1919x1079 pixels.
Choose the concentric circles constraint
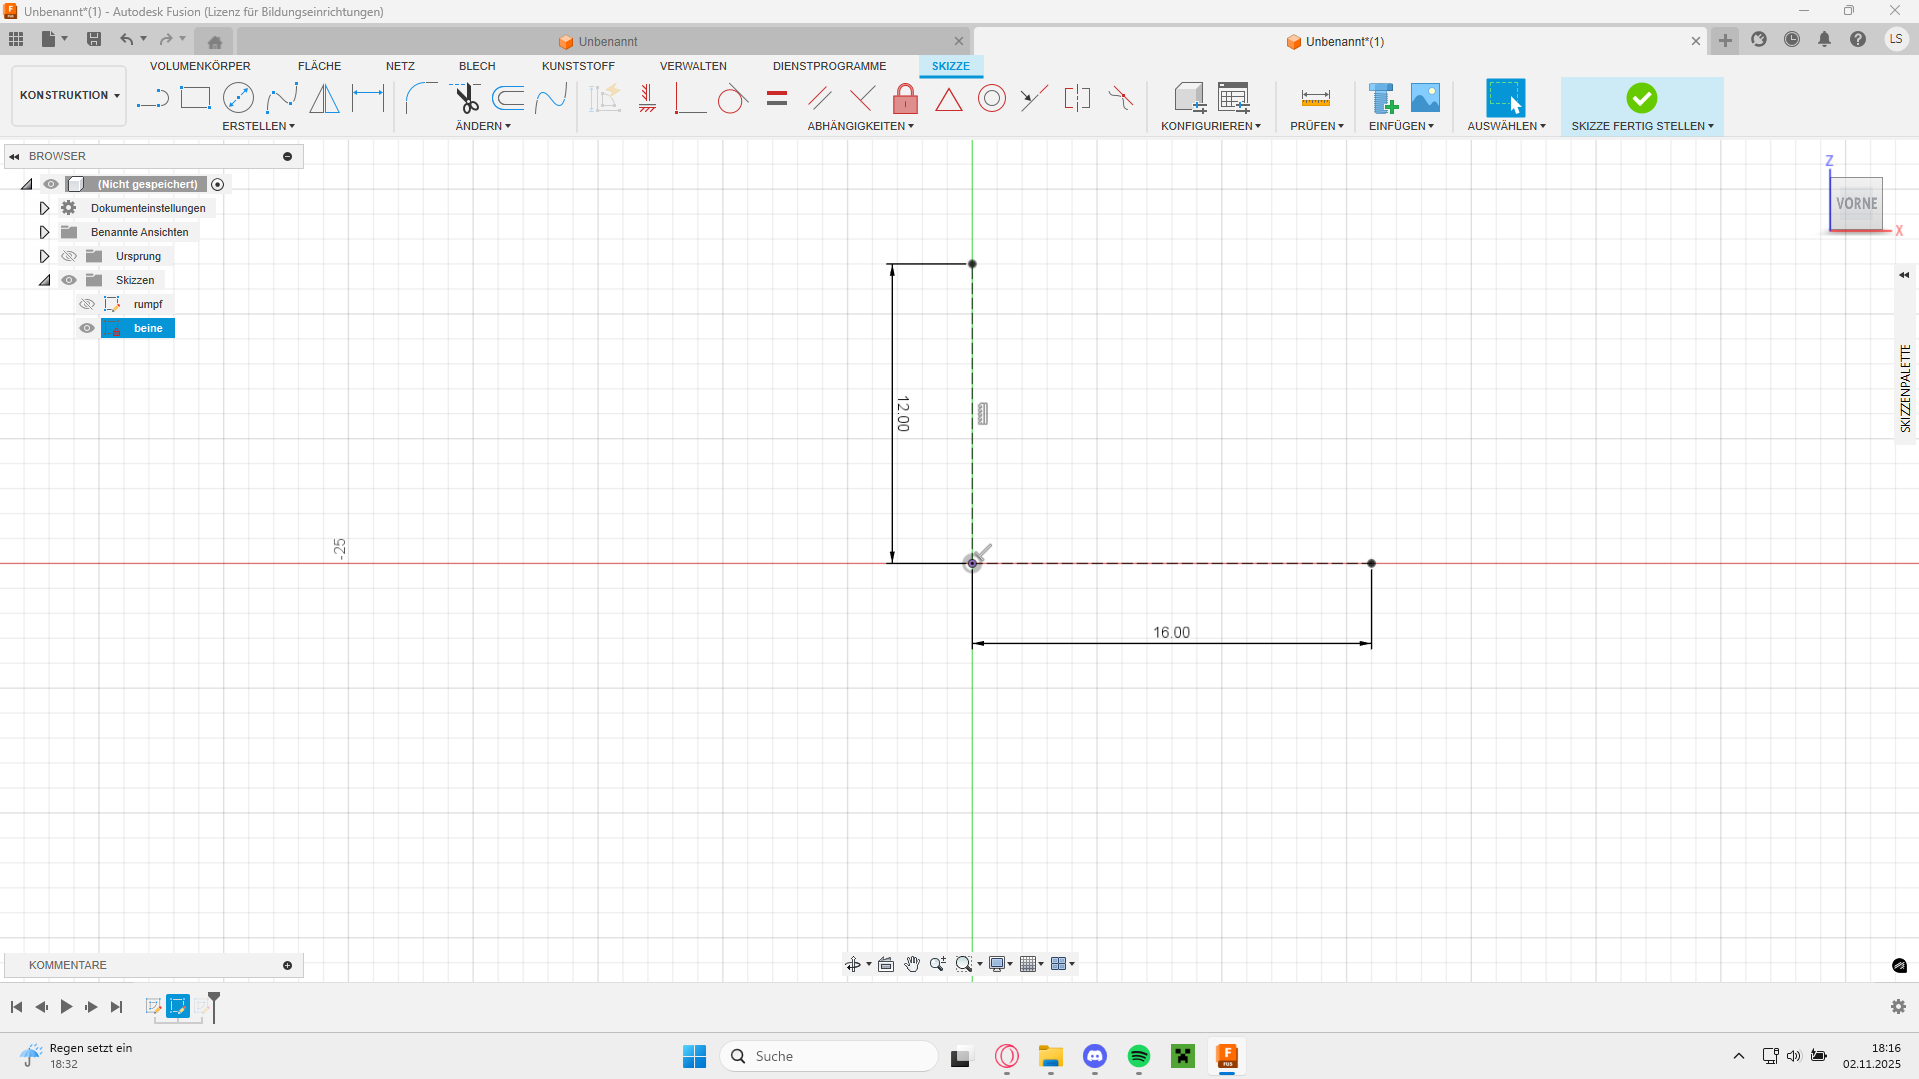[x=991, y=98]
